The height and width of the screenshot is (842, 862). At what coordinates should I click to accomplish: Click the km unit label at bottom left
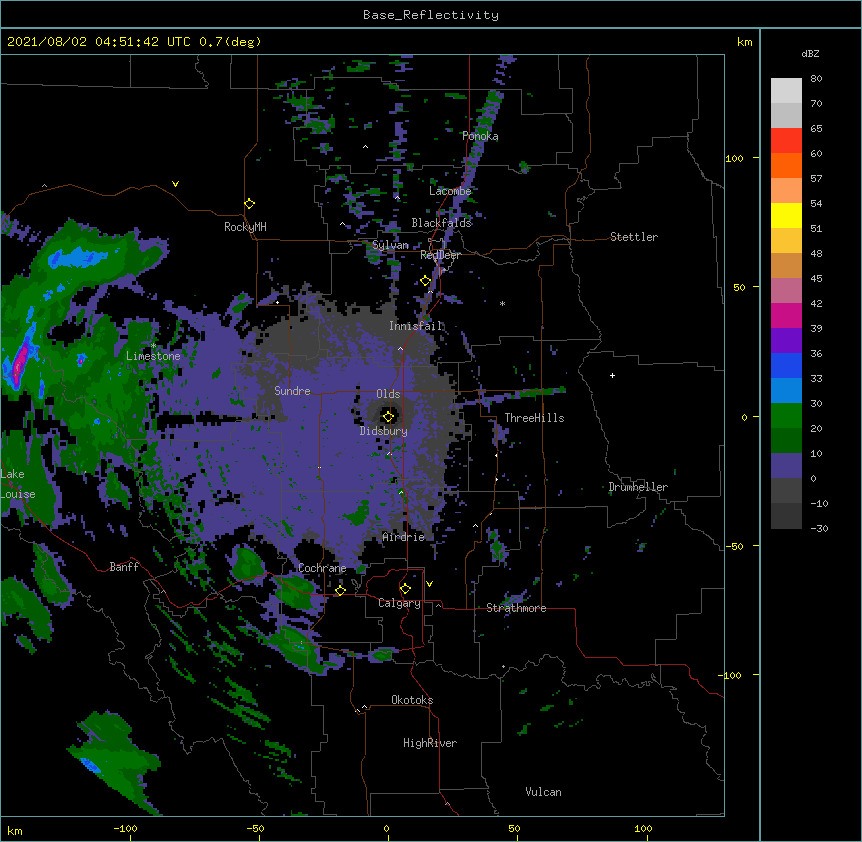pyautogui.click(x=15, y=830)
